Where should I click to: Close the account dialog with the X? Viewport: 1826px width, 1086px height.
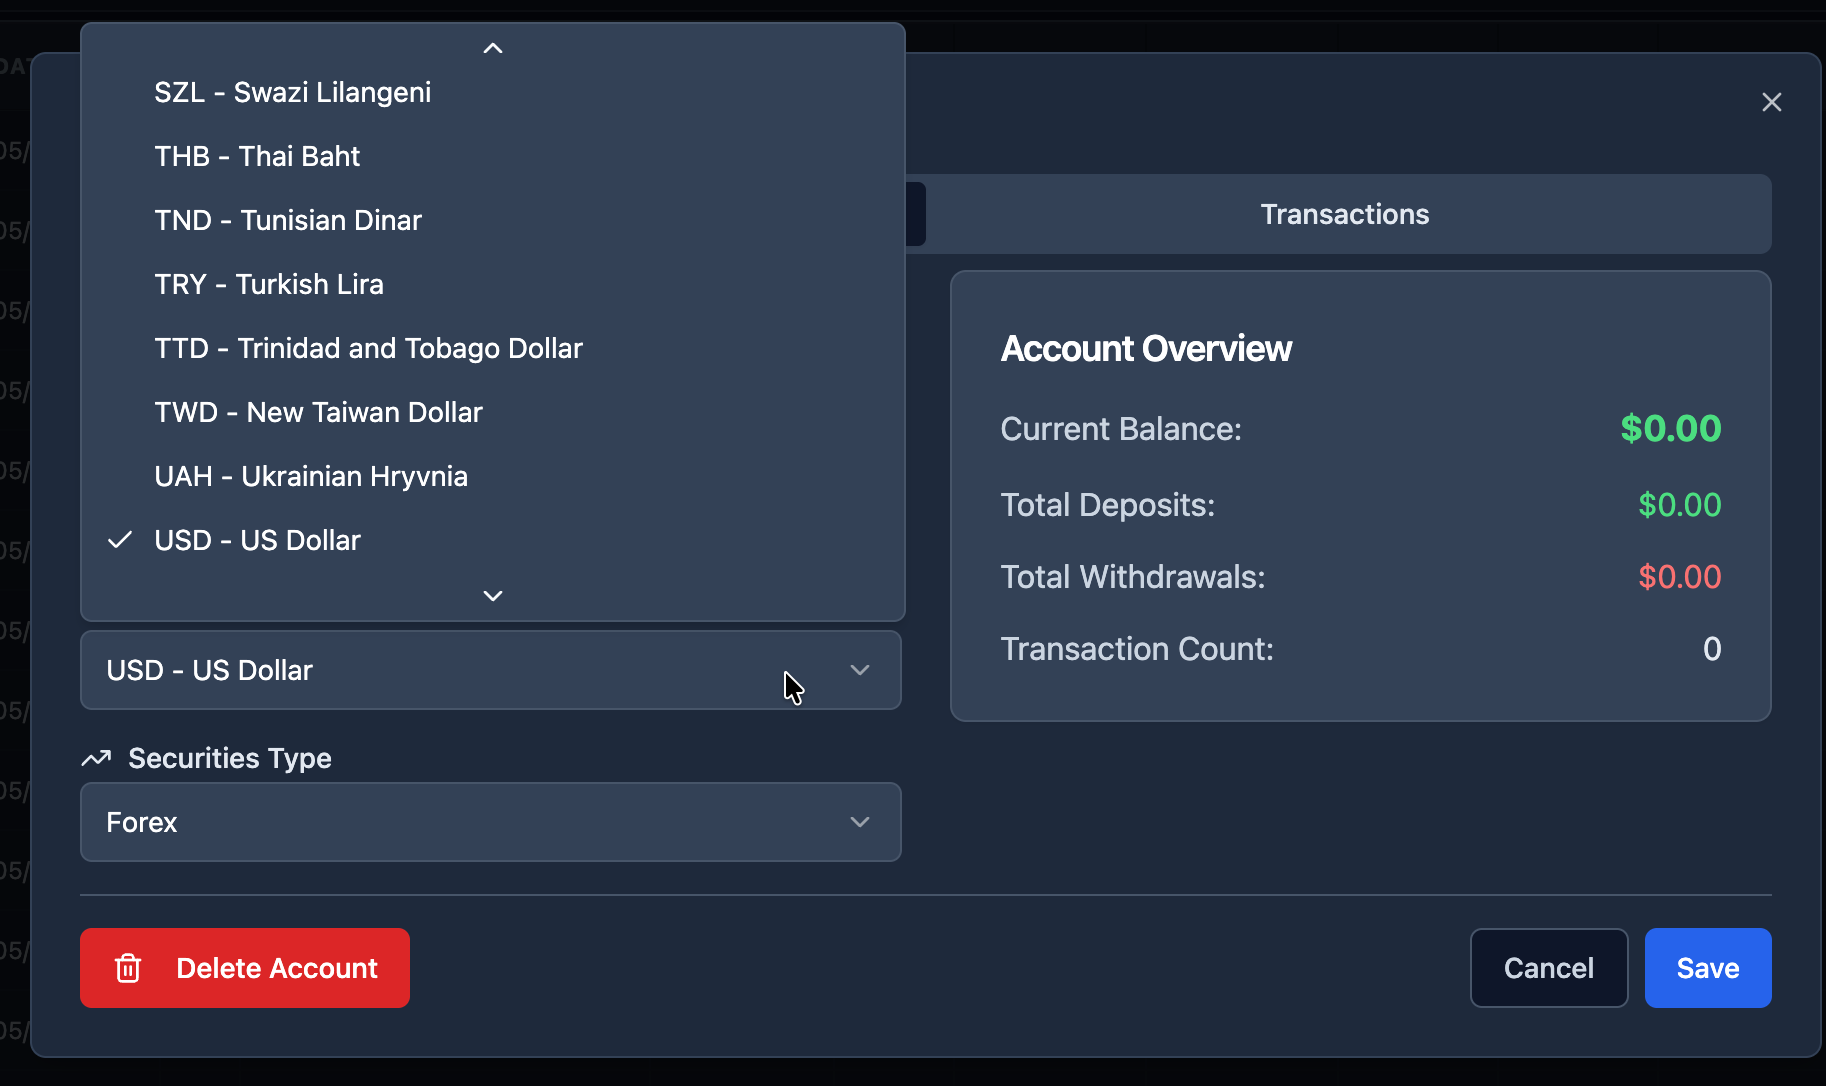(x=1771, y=102)
